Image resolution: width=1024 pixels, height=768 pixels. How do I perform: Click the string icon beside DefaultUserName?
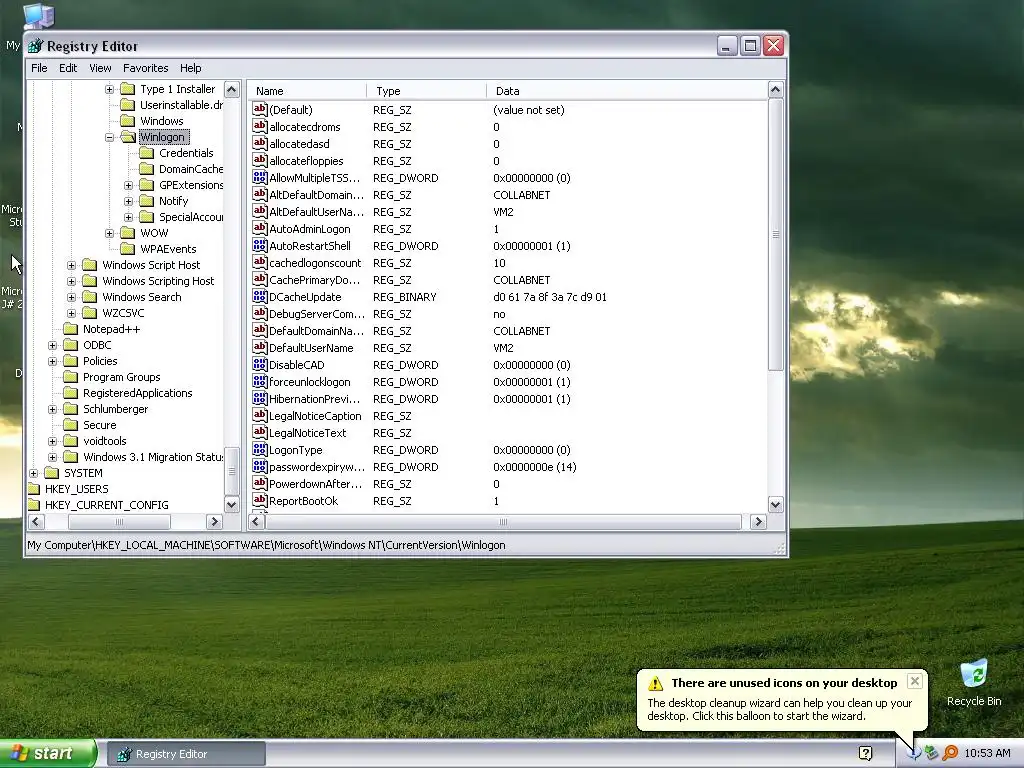click(260, 347)
